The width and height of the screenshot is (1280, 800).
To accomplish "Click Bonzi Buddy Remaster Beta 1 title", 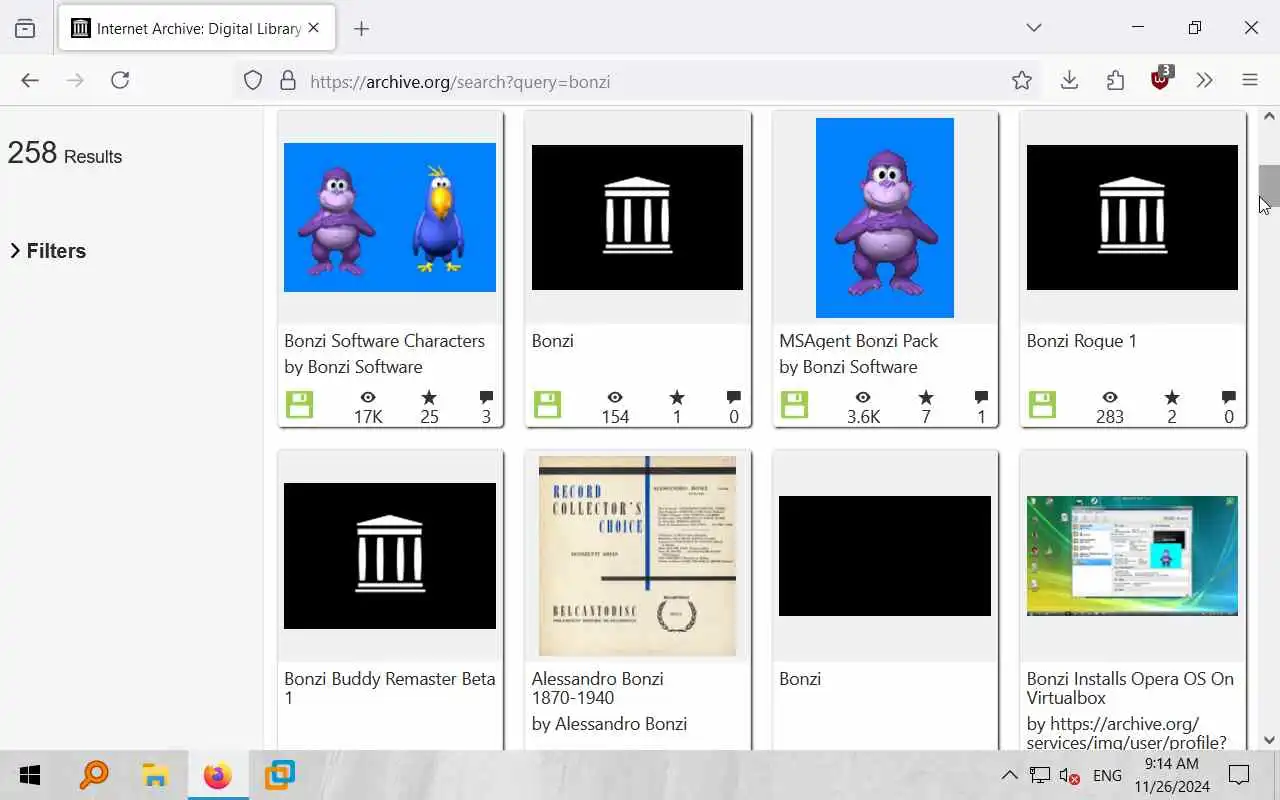I will click(390, 688).
